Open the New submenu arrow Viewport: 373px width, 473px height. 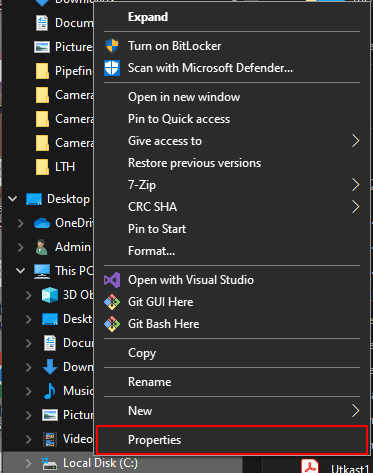tap(356, 411)
